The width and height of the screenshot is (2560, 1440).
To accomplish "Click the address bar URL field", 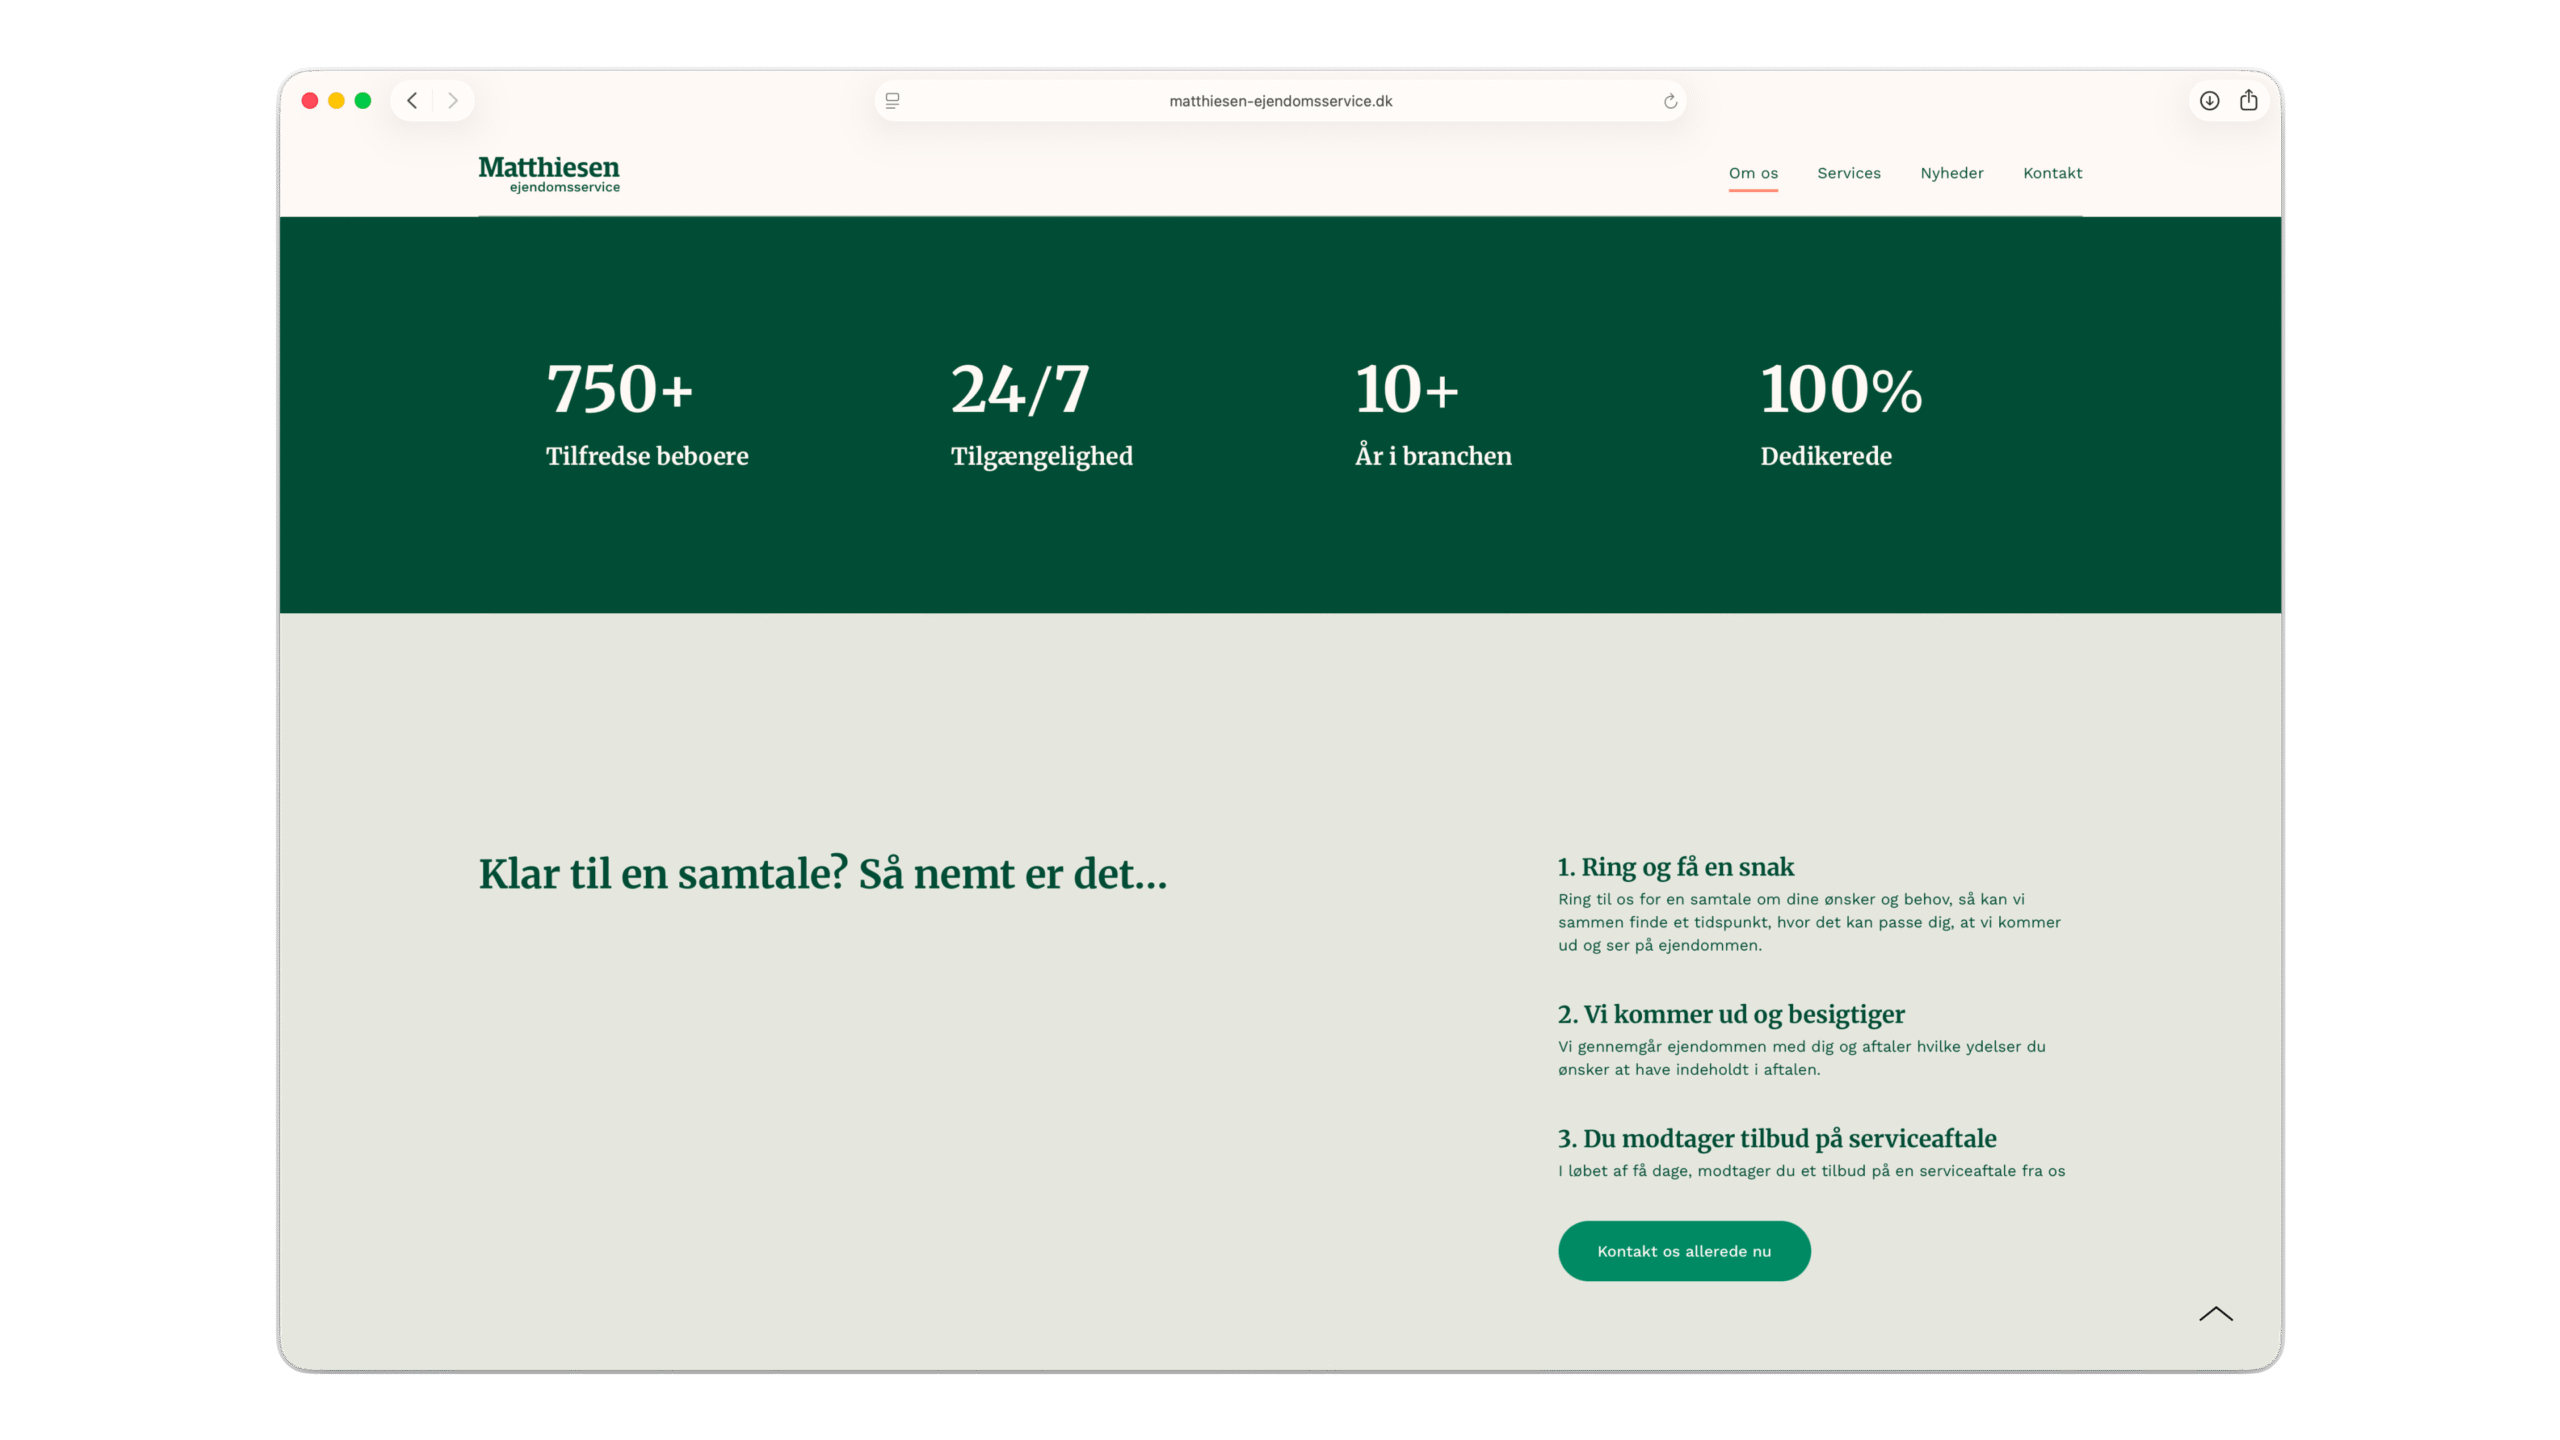I will [1280, 101].
